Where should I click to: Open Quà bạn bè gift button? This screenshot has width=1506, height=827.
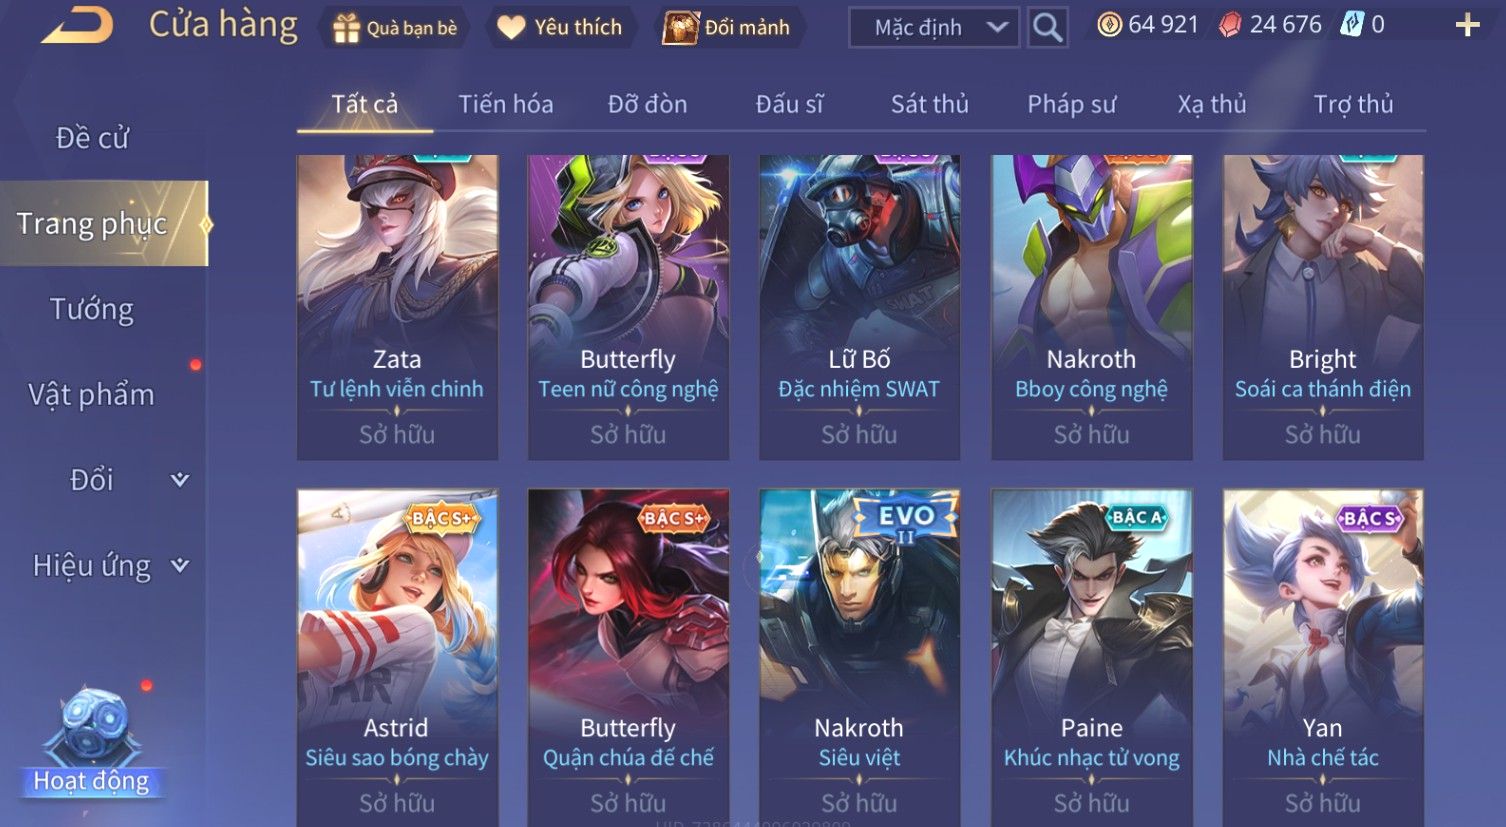pyautogui.click(x=395, y=28)
